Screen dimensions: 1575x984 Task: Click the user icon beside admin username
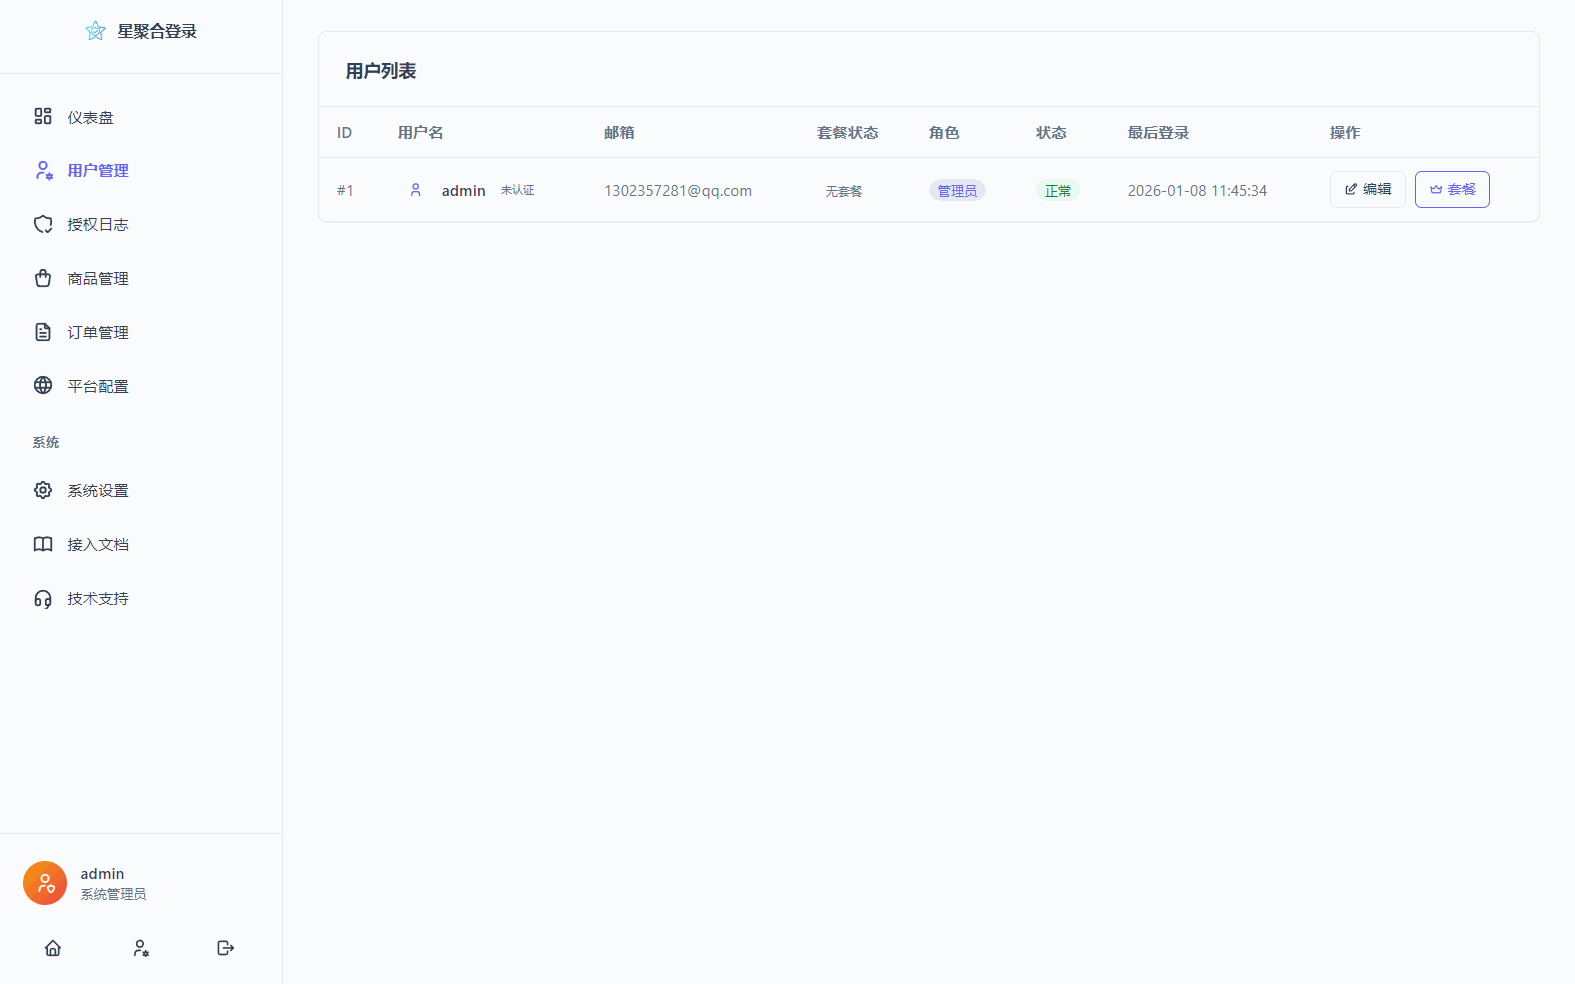pos(416,190)
